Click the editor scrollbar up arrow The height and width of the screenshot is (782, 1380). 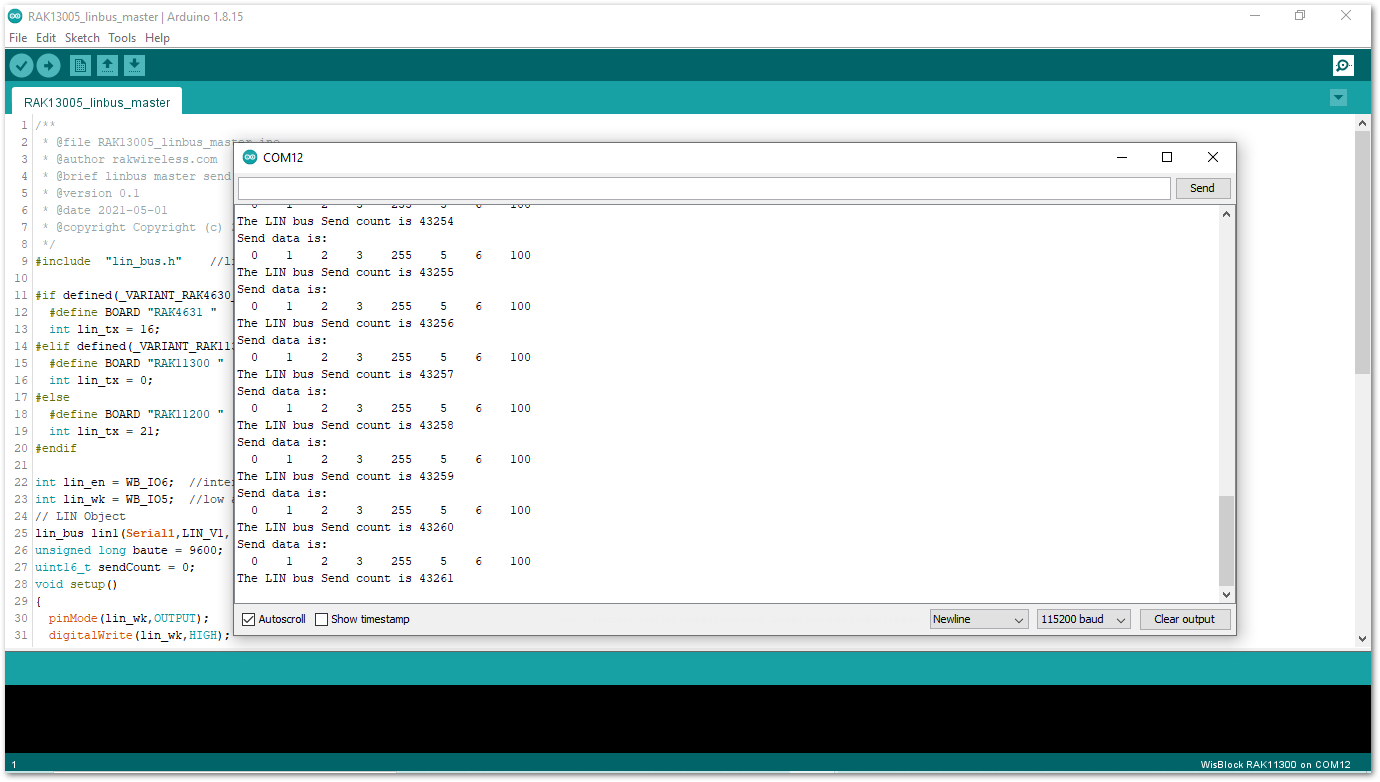[1362, 122]
